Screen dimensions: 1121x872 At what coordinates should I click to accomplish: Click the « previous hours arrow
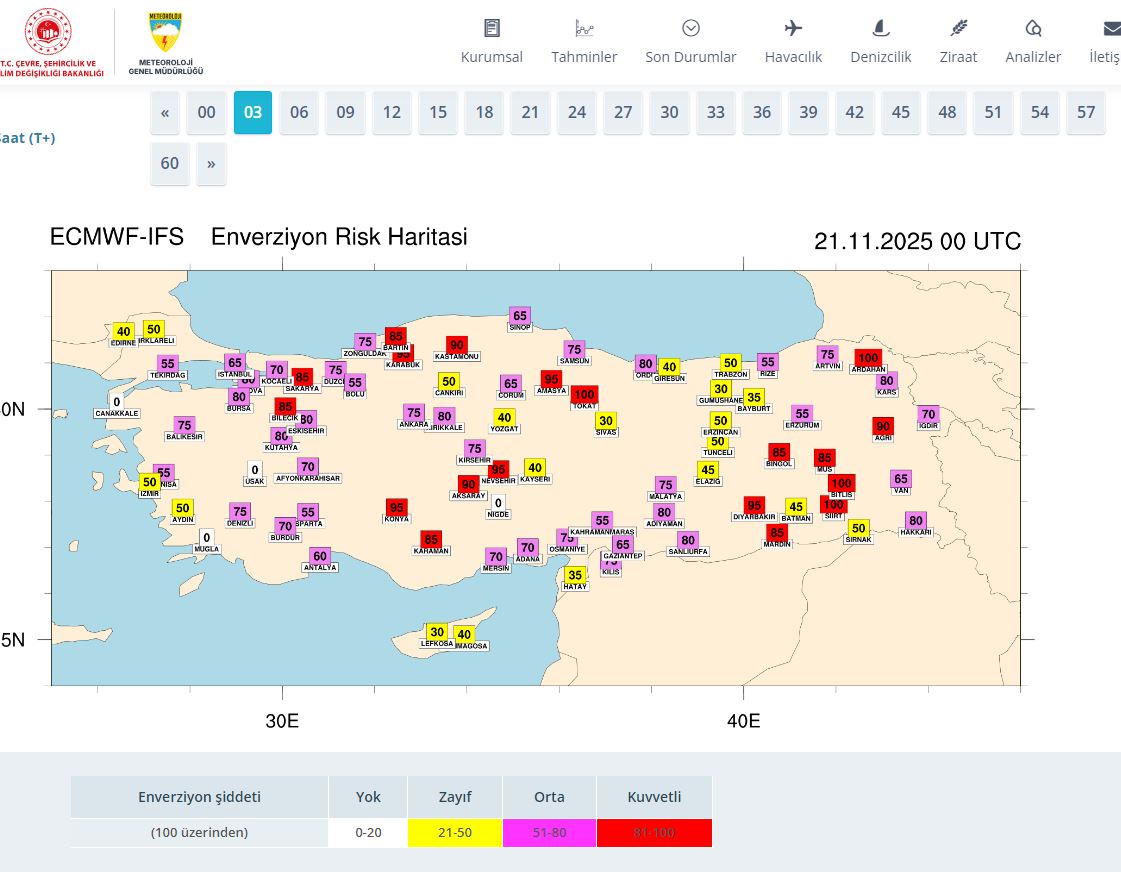164,112
